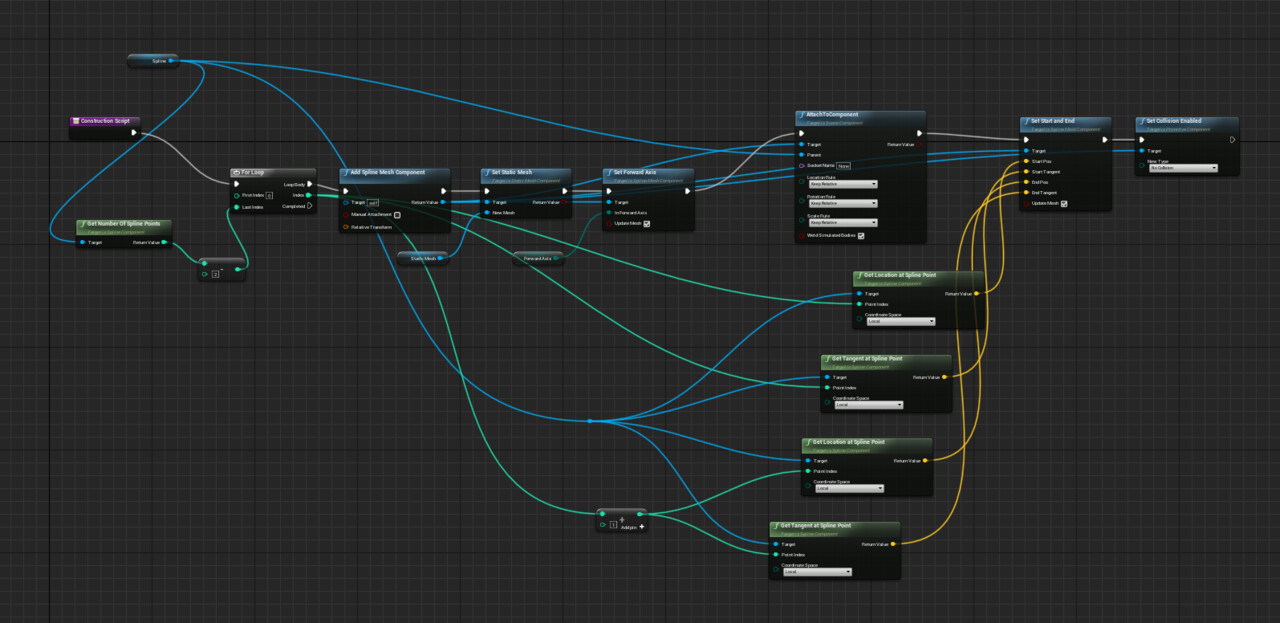Click the value field on the addition node
This screenshot has height=623, width=1280.
[613, 524]
